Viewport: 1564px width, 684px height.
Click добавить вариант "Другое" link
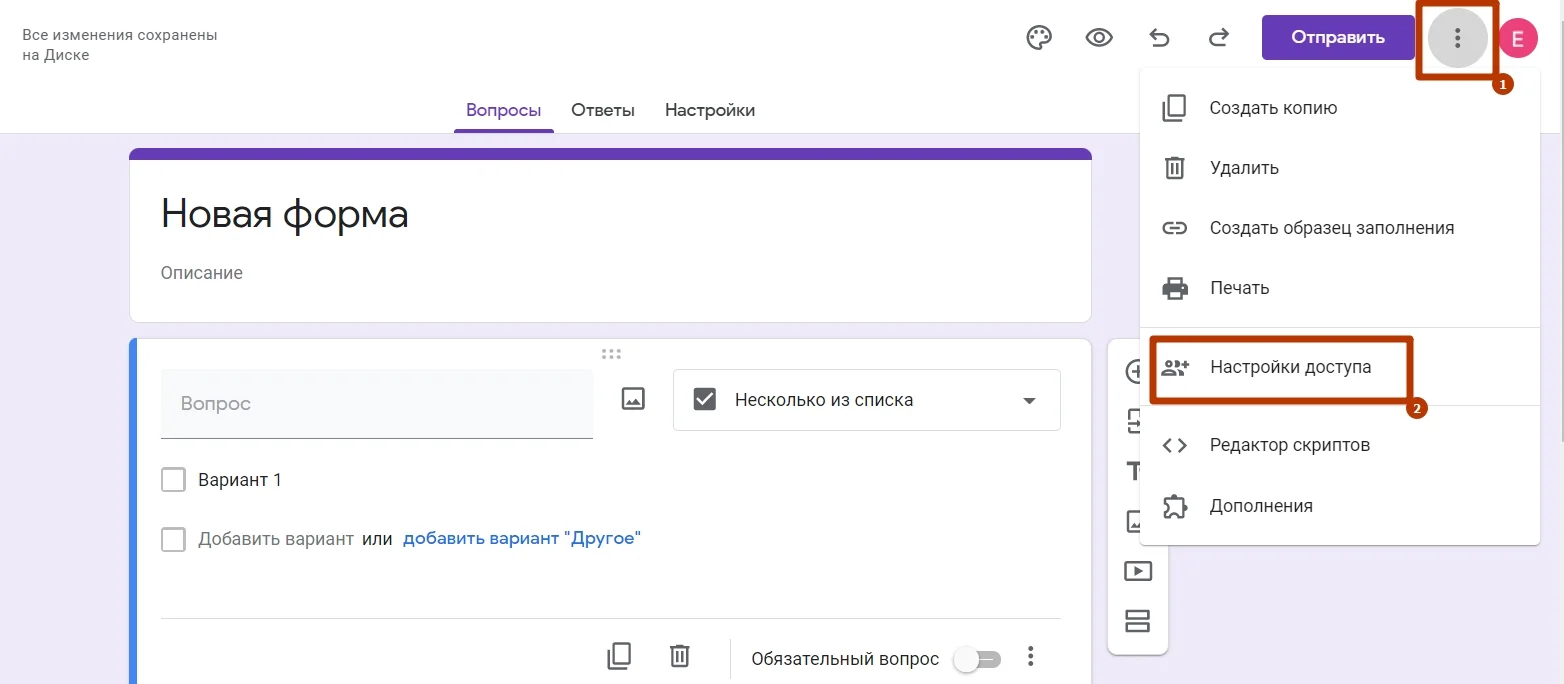521,539
